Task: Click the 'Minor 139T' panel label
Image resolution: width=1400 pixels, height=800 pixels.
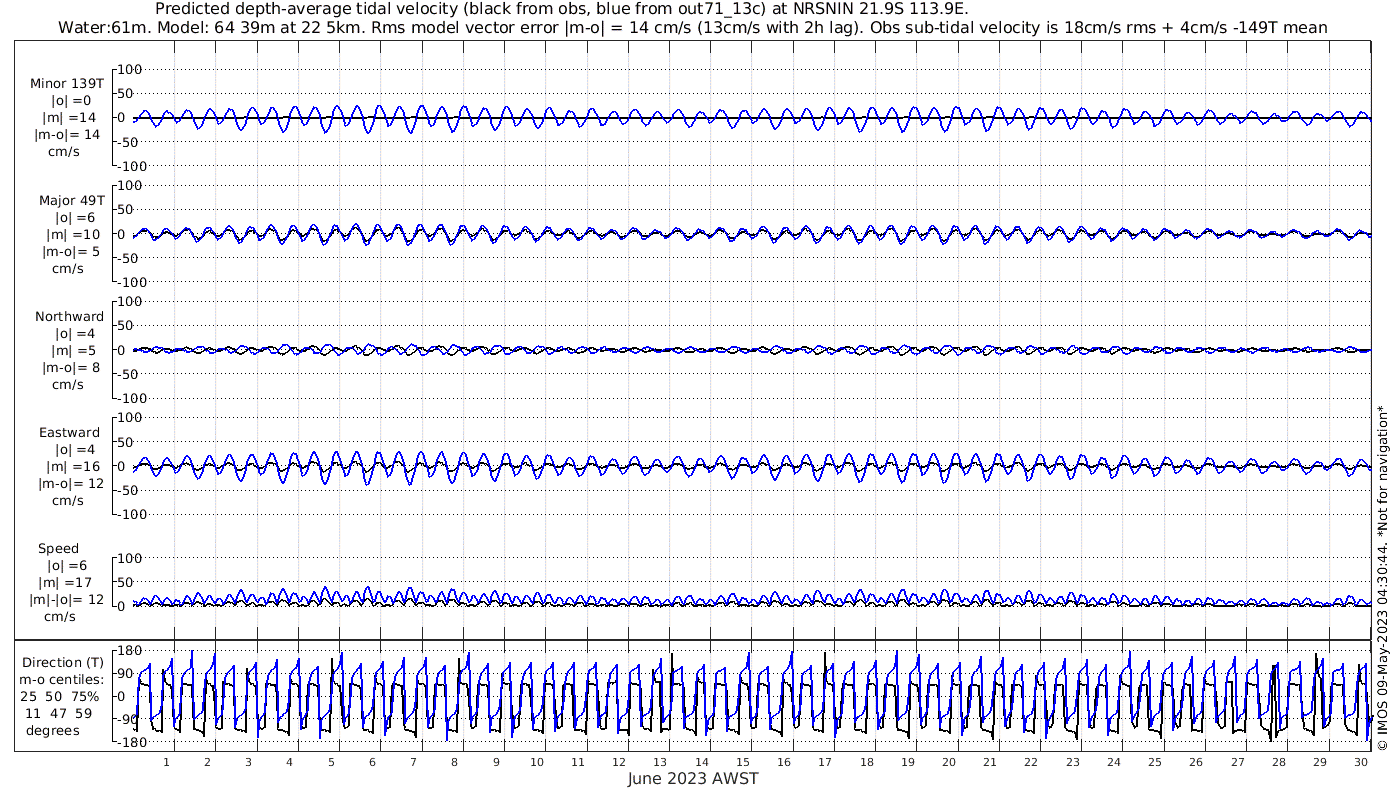Action: click(67, 85)
